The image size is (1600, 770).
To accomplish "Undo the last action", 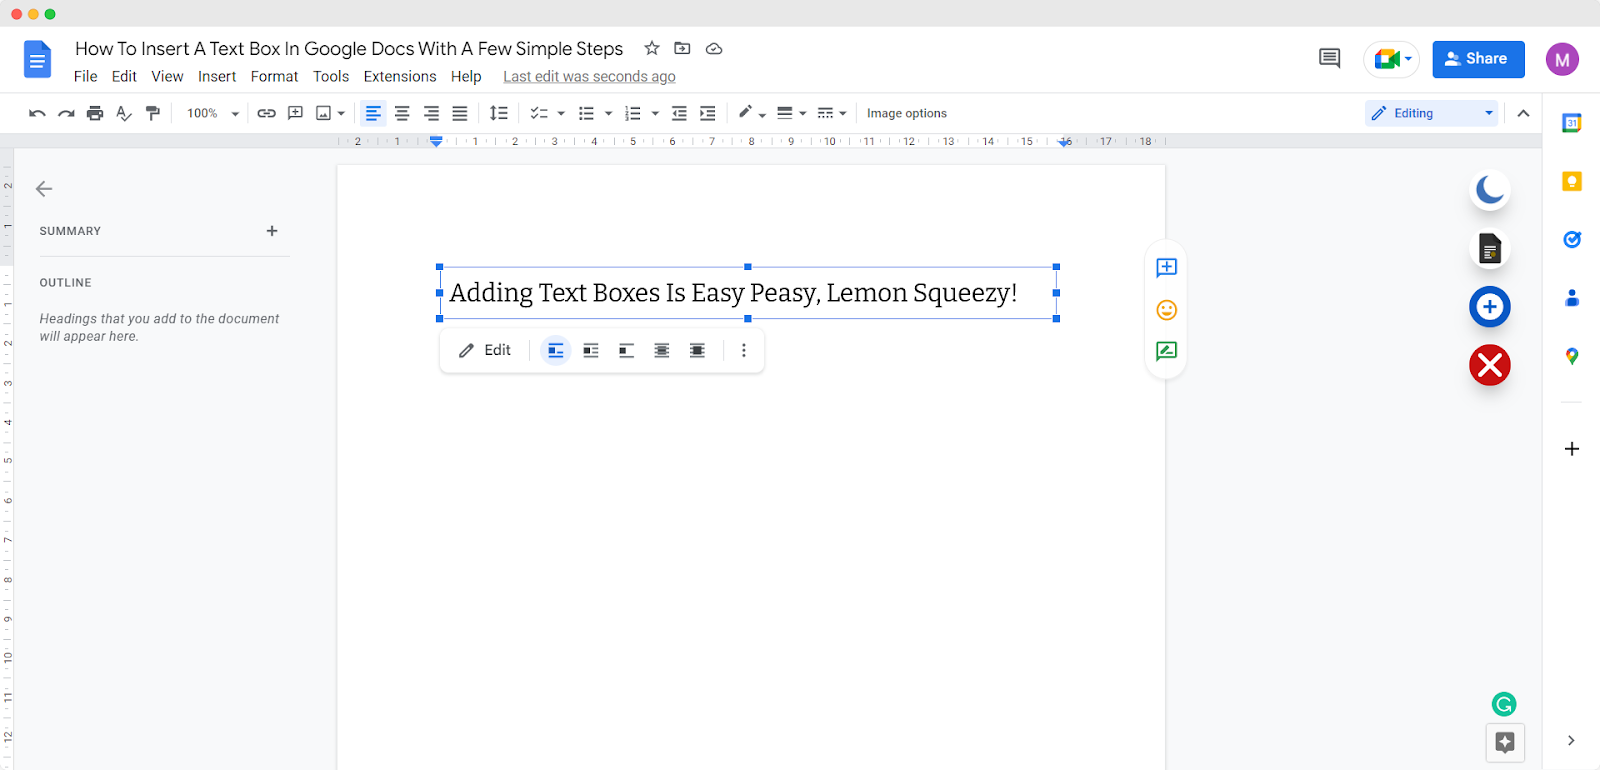I will pyautogui.click(x=37, y=113).
